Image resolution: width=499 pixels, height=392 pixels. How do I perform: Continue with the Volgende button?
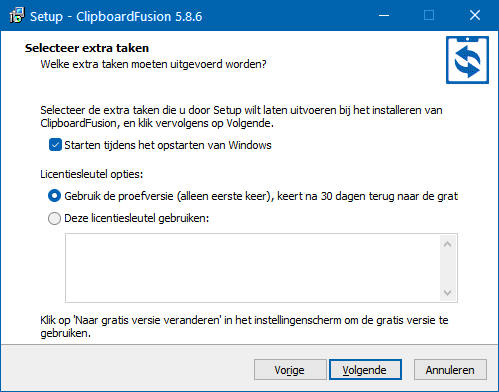coord(365,370)
